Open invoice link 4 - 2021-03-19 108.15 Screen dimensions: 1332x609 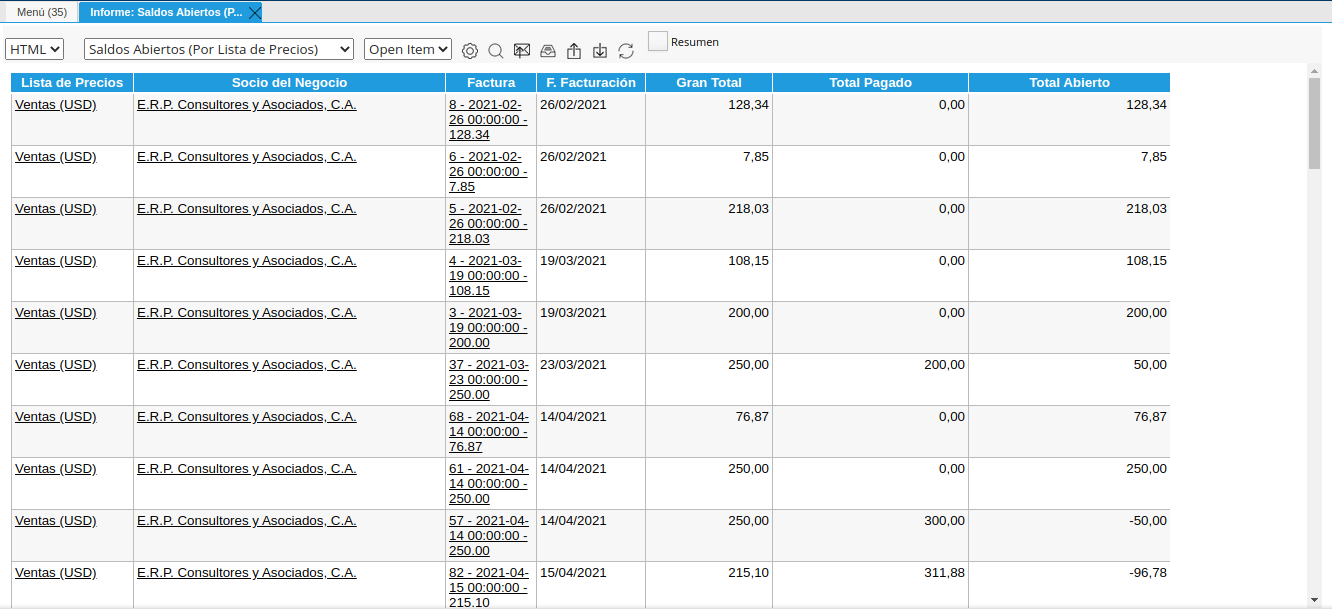488,276
